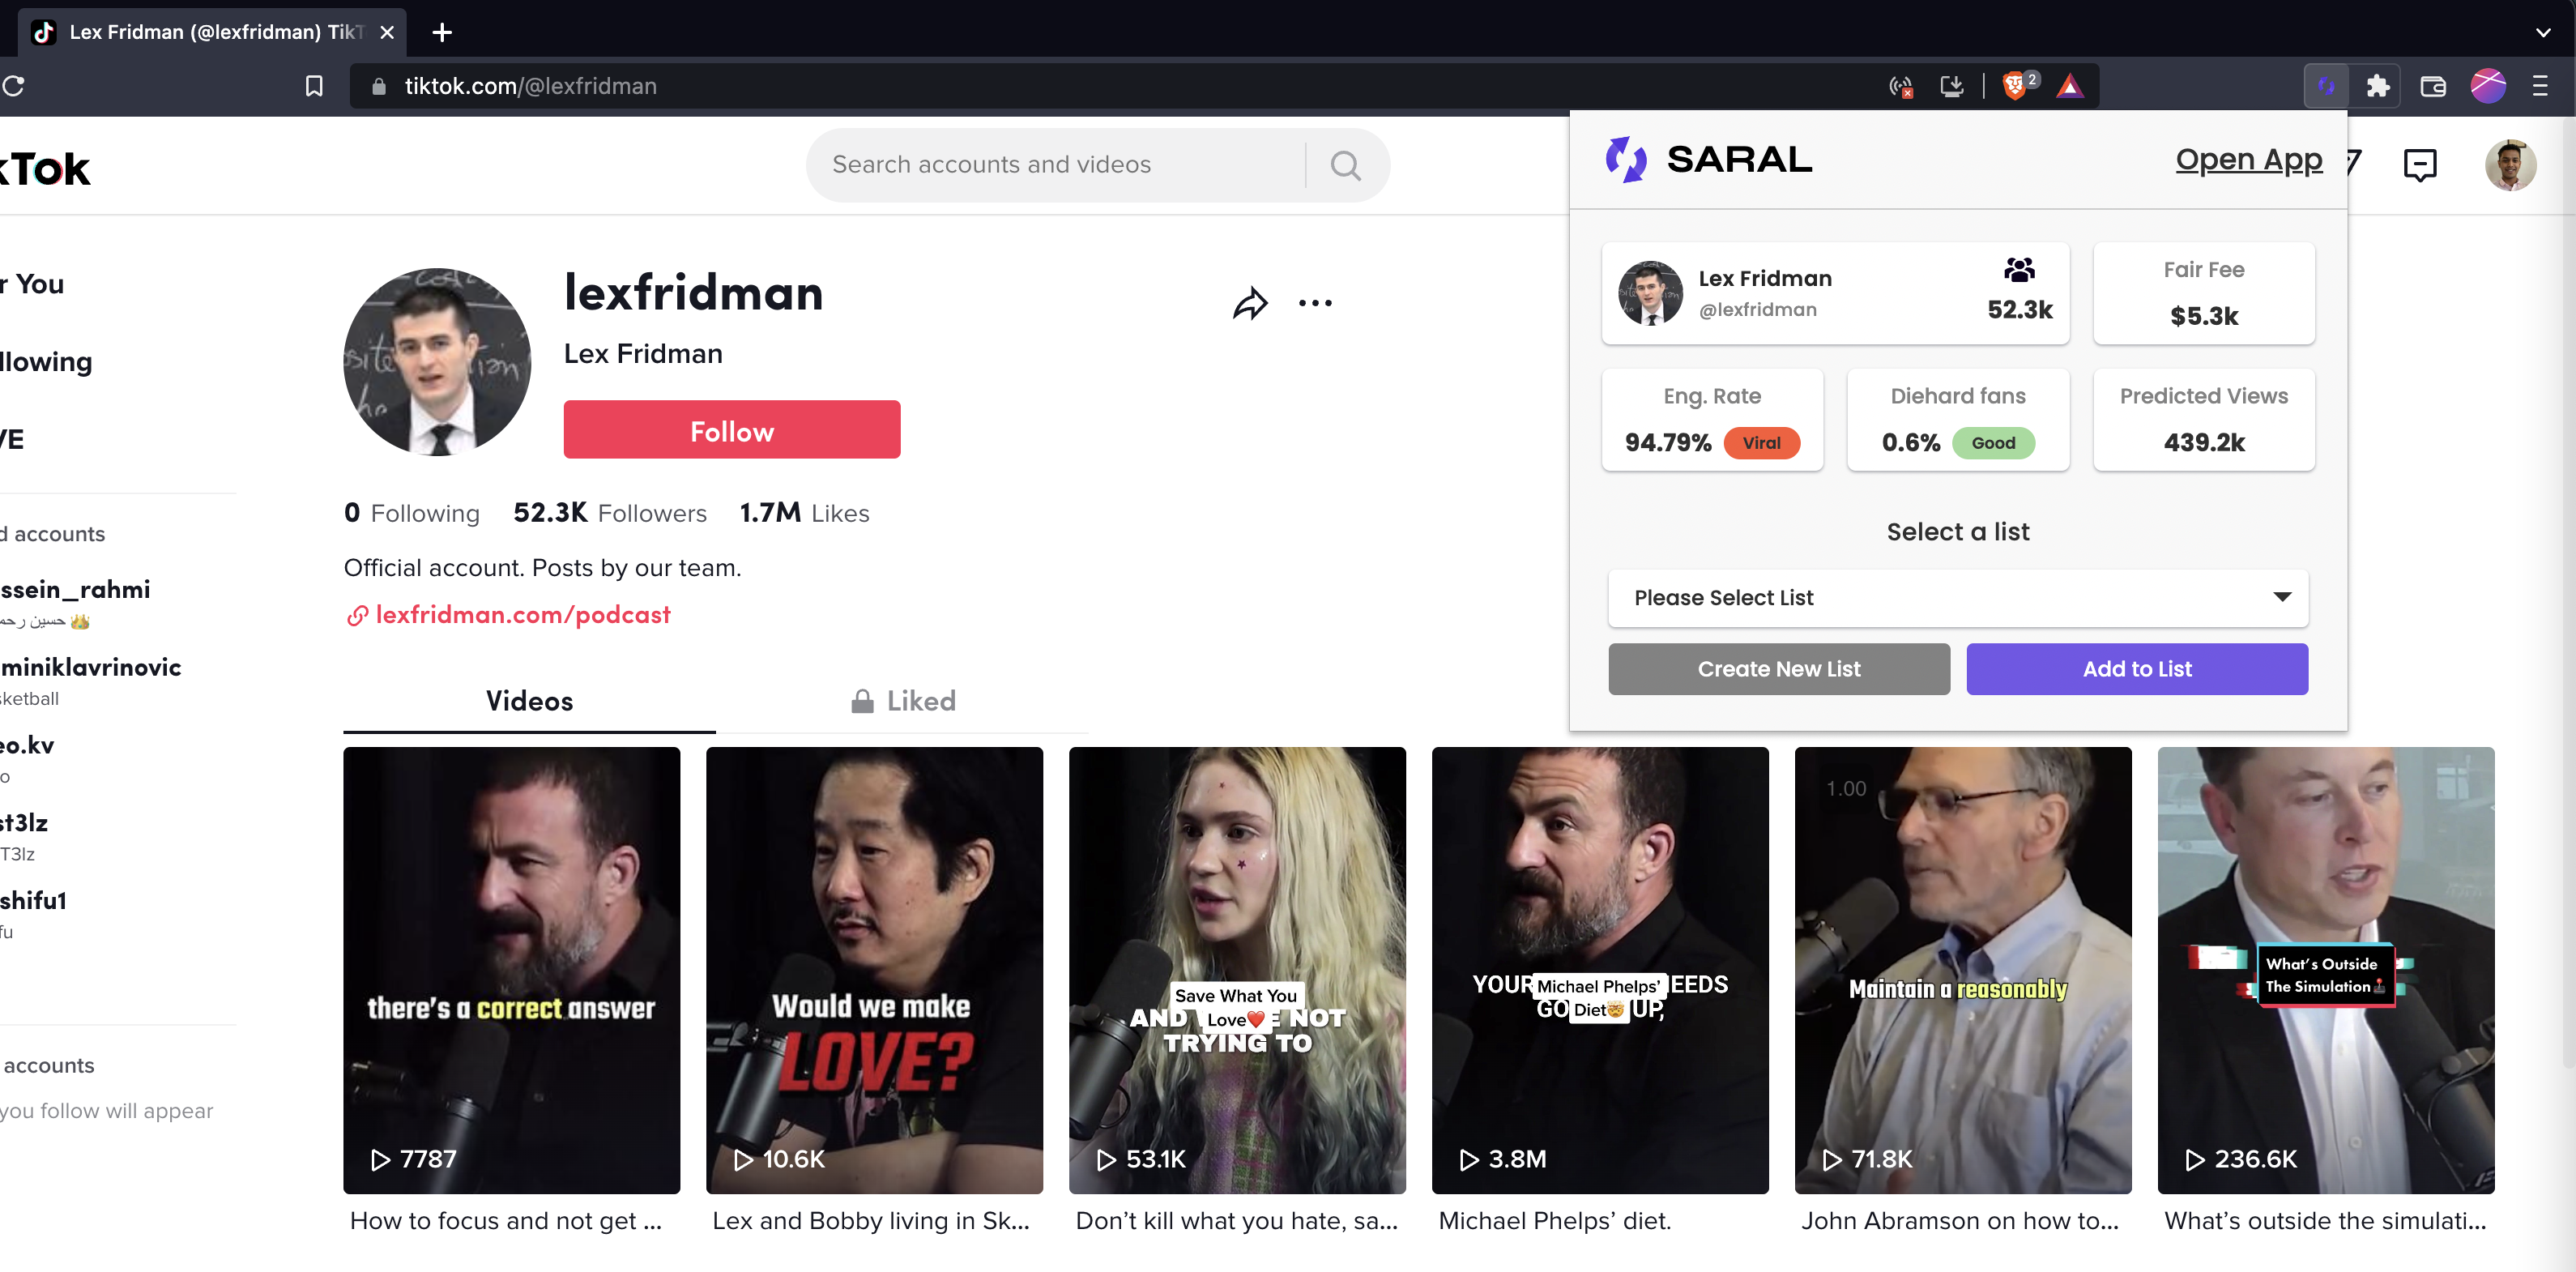This screenshot has height=1272, width=2576.
Task: Click the Open App link in SARAL
Action: click(x=2249, y=160)
